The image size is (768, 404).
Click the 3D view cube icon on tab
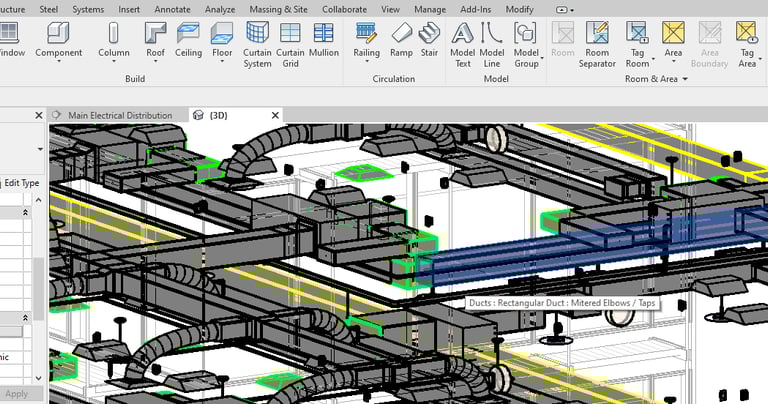pos(198,115)
